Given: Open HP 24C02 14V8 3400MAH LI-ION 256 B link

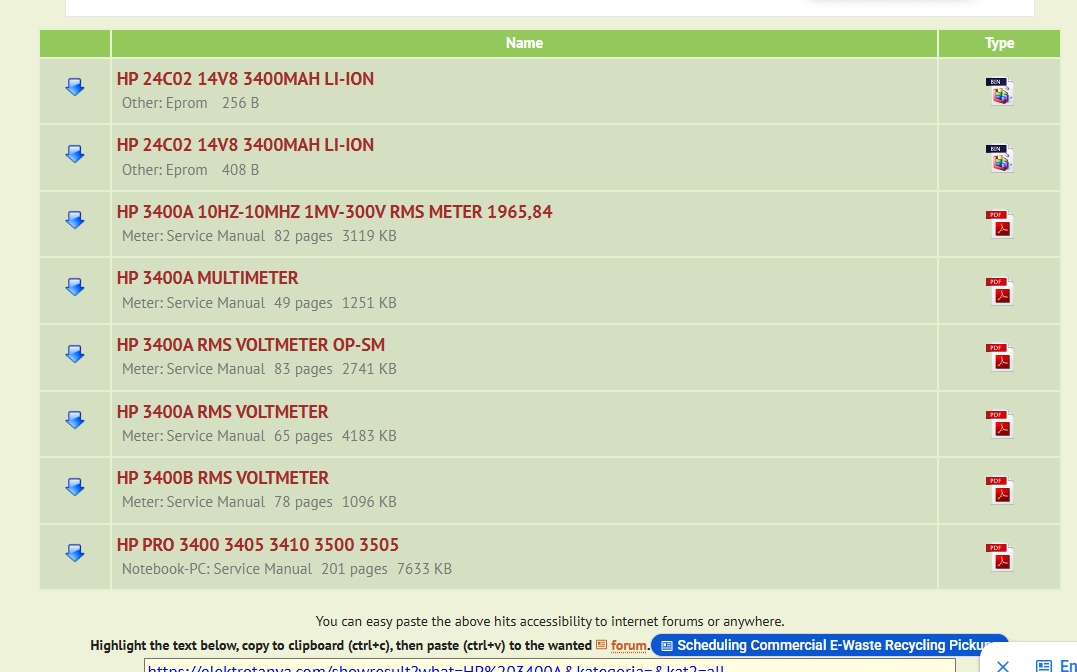Looking at the screenshot, I should pos(245,79).
